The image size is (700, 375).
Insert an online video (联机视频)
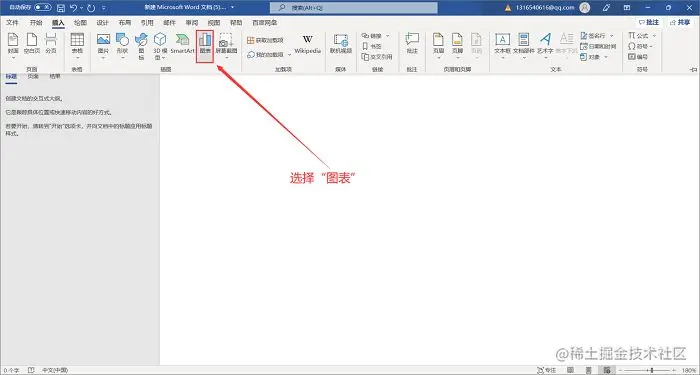pyautogui.click(x=341, y=44)
